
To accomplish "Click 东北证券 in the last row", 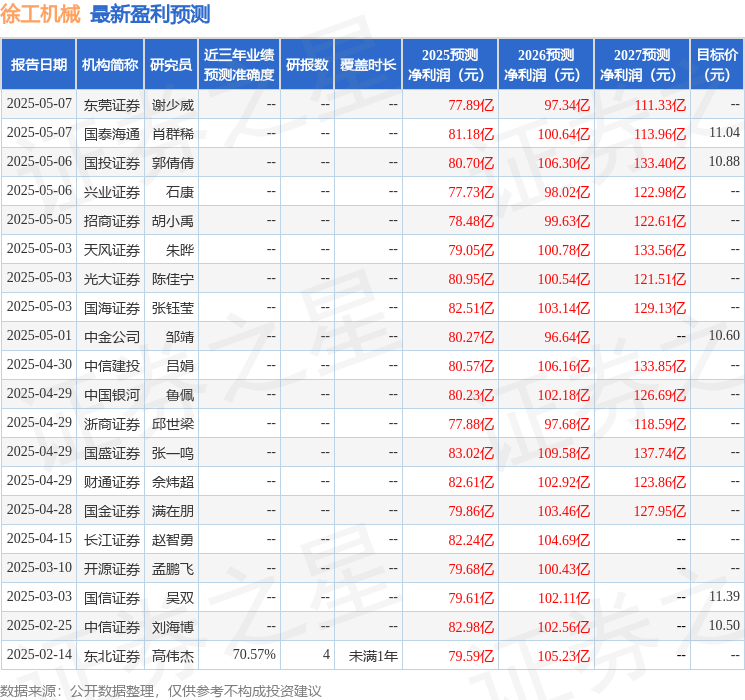I will [x=111, y=655].
